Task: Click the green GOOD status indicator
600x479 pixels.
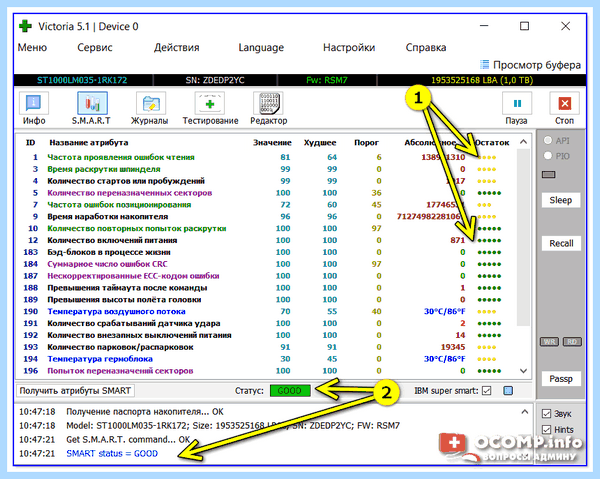Action: [290, 391]
